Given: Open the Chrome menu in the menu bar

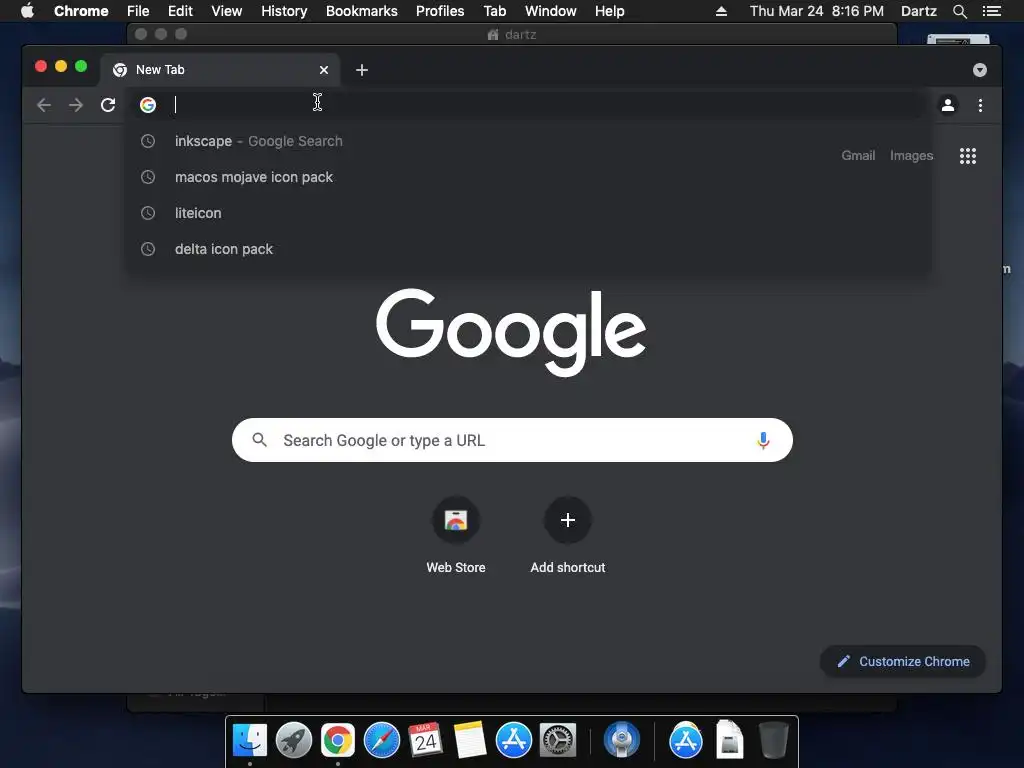Looking at the screenshot, I should point(81,11).
